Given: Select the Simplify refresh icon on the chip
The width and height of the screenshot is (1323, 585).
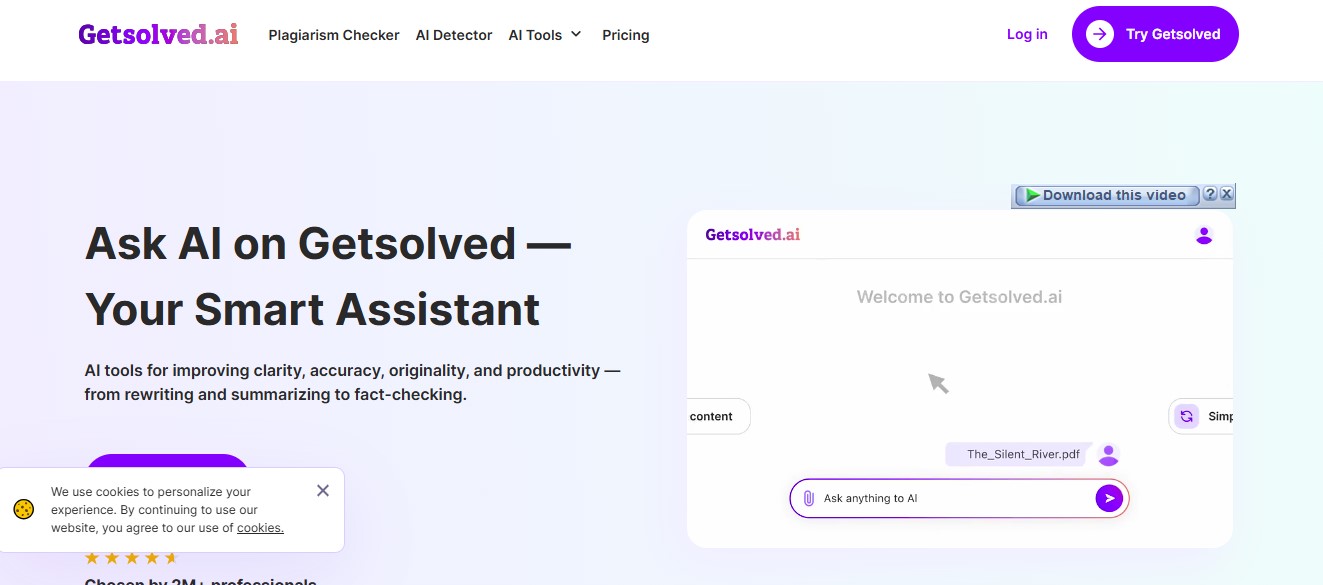Looking at the screenshot, I should pos(1187,415).
